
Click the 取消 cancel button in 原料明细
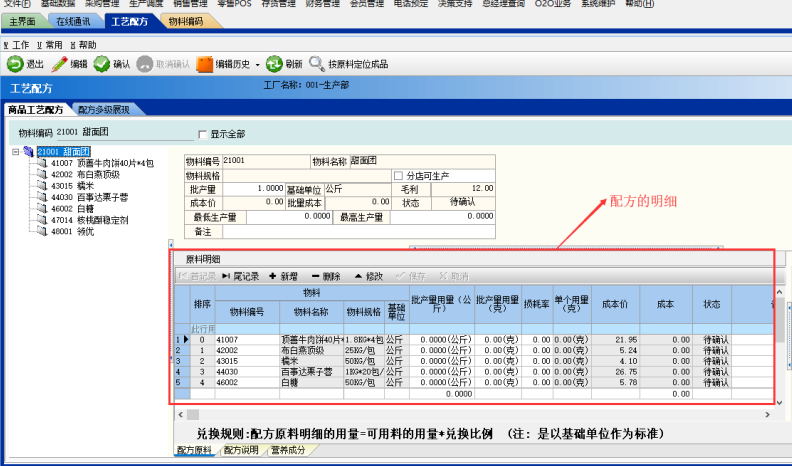[x=454, y=276]
